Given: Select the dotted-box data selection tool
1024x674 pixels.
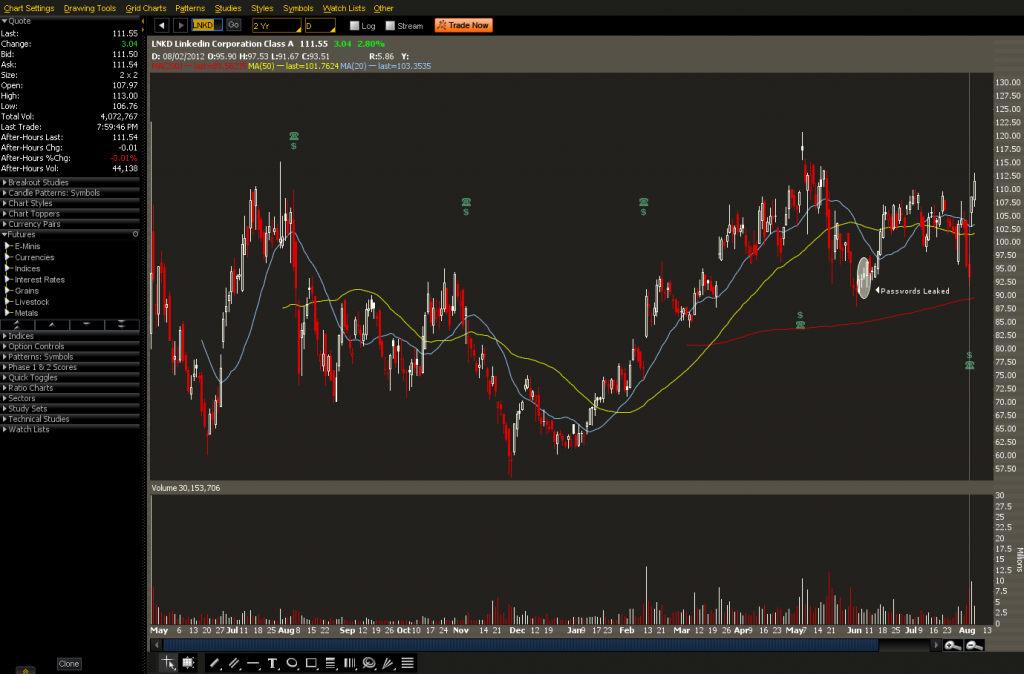Looking at the screenshot, I should [x=188, y=663].
